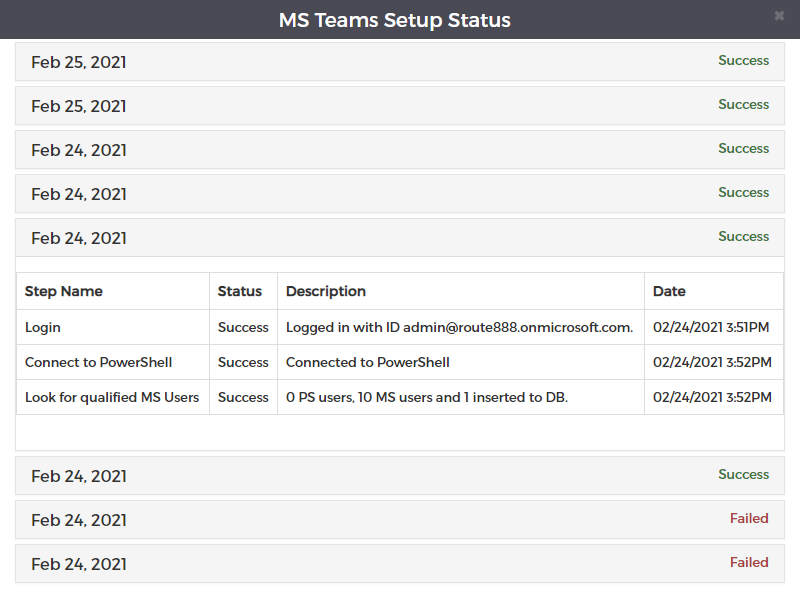Expand the second Feb 24, 2021 Success row
Image resolution: width=800 pixels, height=605 pixels.
(x=399, y=194)
